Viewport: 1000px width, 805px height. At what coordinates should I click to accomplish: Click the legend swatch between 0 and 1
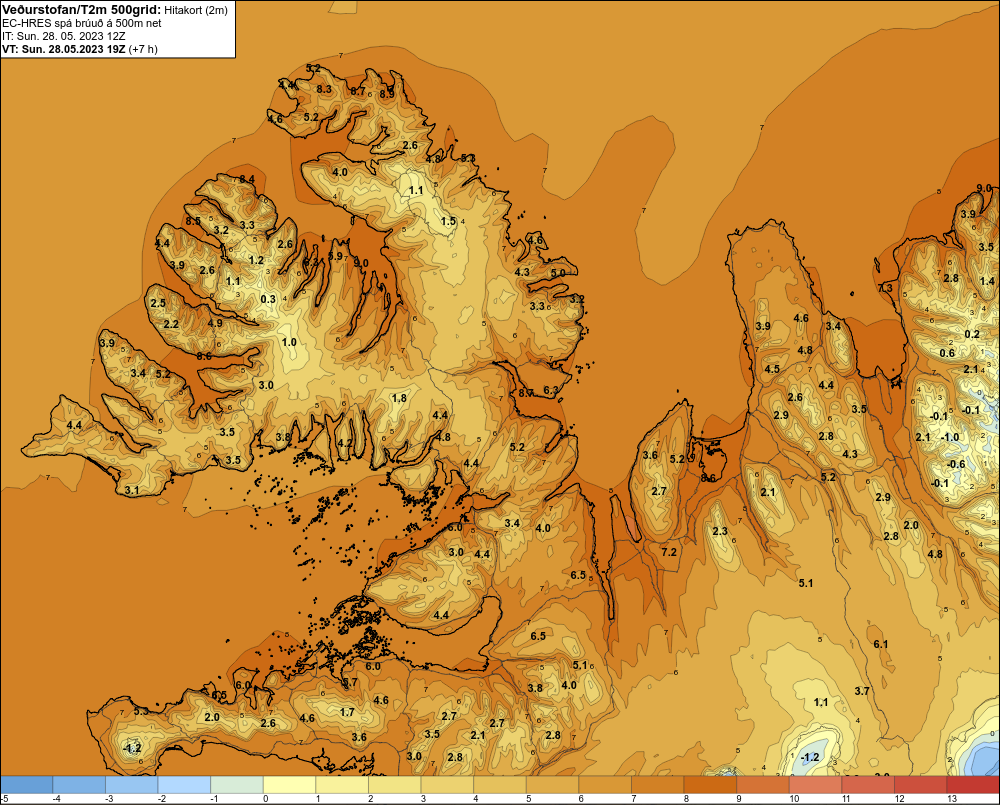pos(289,785)
